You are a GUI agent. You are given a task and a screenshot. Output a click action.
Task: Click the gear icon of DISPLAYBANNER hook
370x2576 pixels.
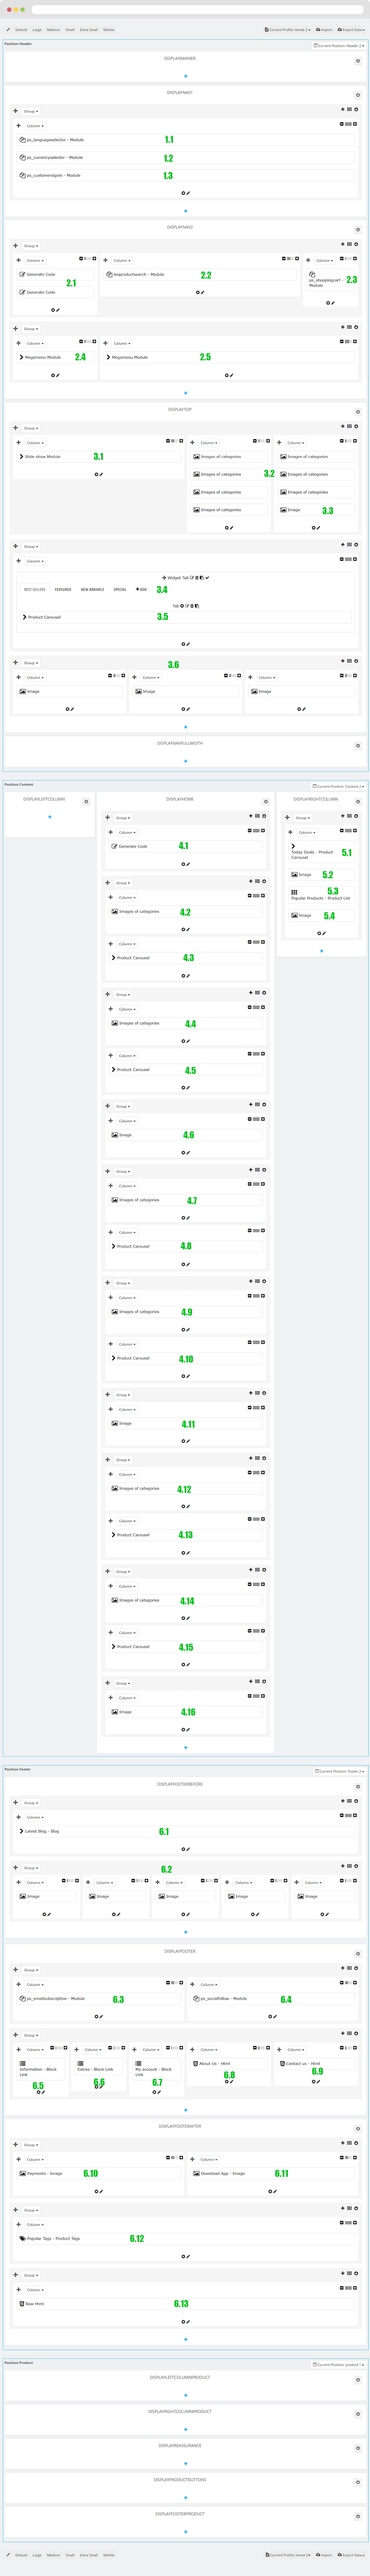point(358,61)
